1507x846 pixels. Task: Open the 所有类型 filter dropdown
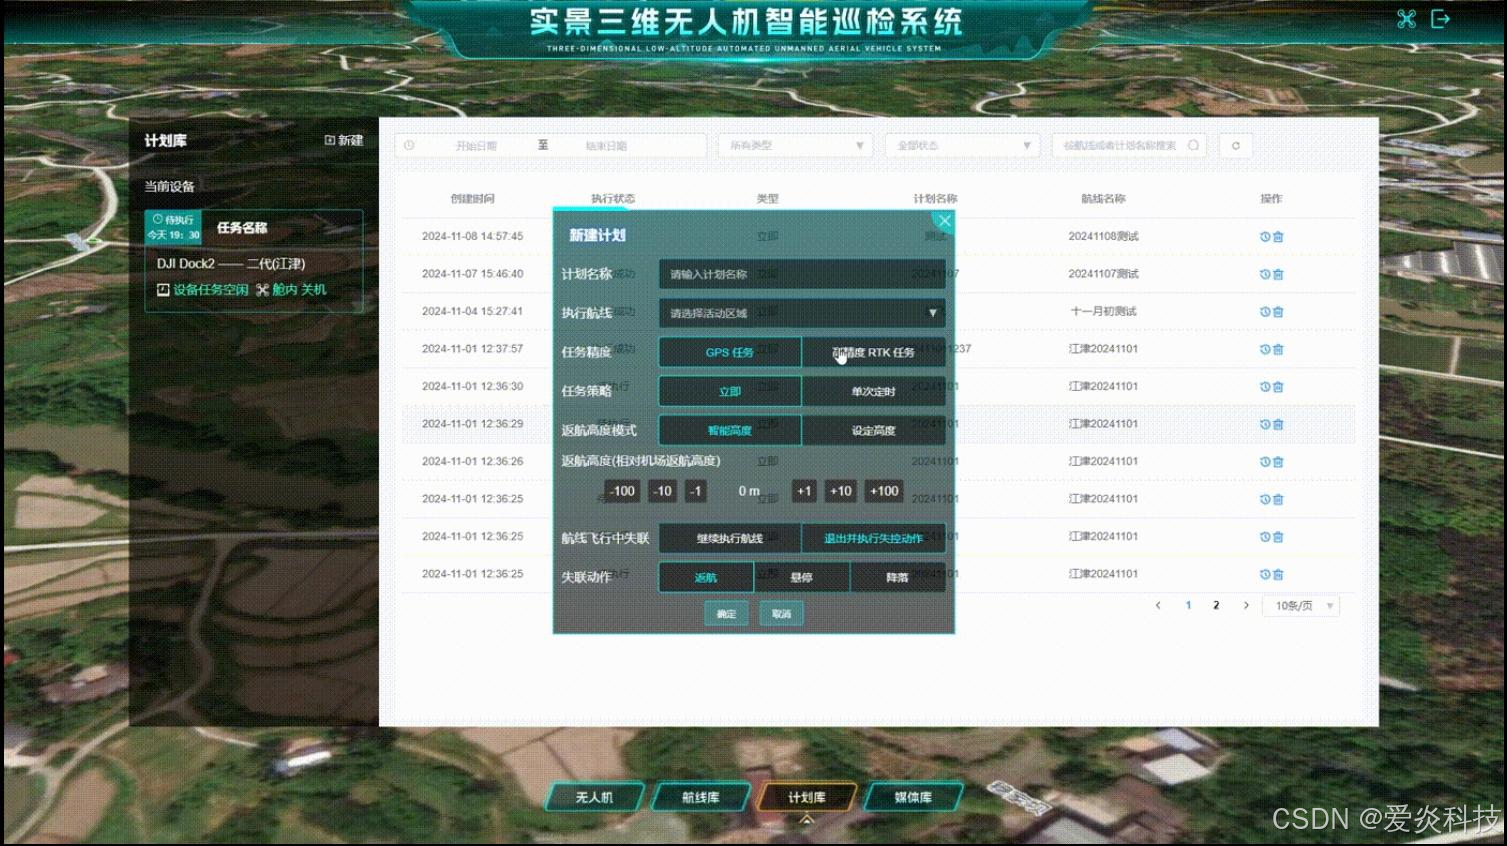click(x=795, y=146)
